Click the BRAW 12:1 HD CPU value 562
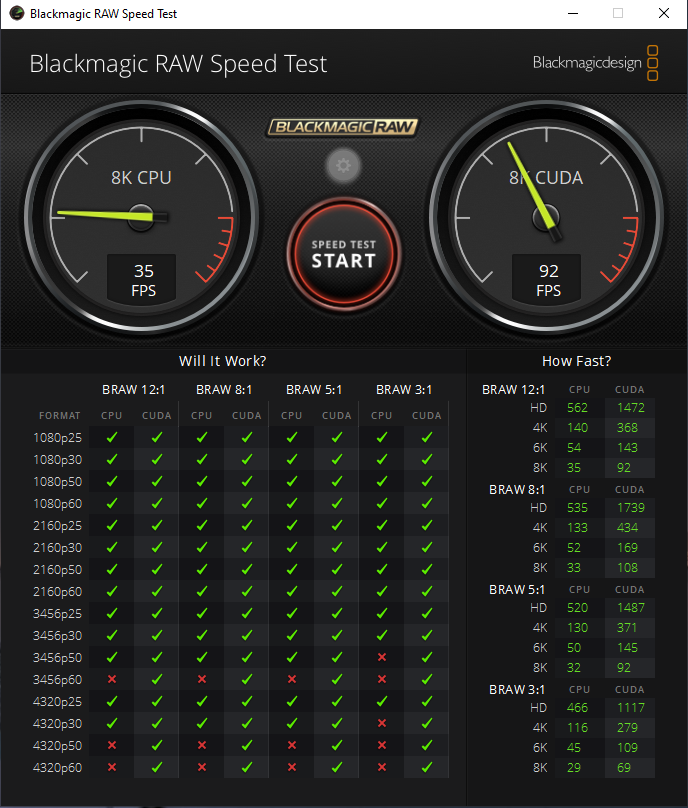 point(577,408)
